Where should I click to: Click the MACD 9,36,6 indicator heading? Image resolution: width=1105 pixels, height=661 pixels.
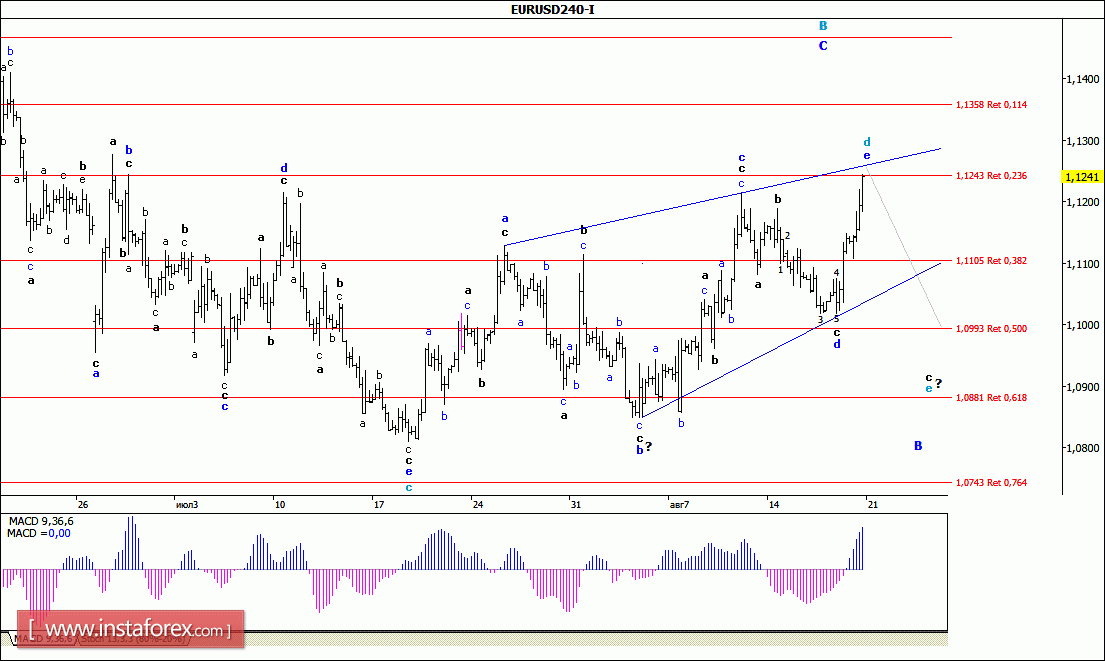coord(41,521)
